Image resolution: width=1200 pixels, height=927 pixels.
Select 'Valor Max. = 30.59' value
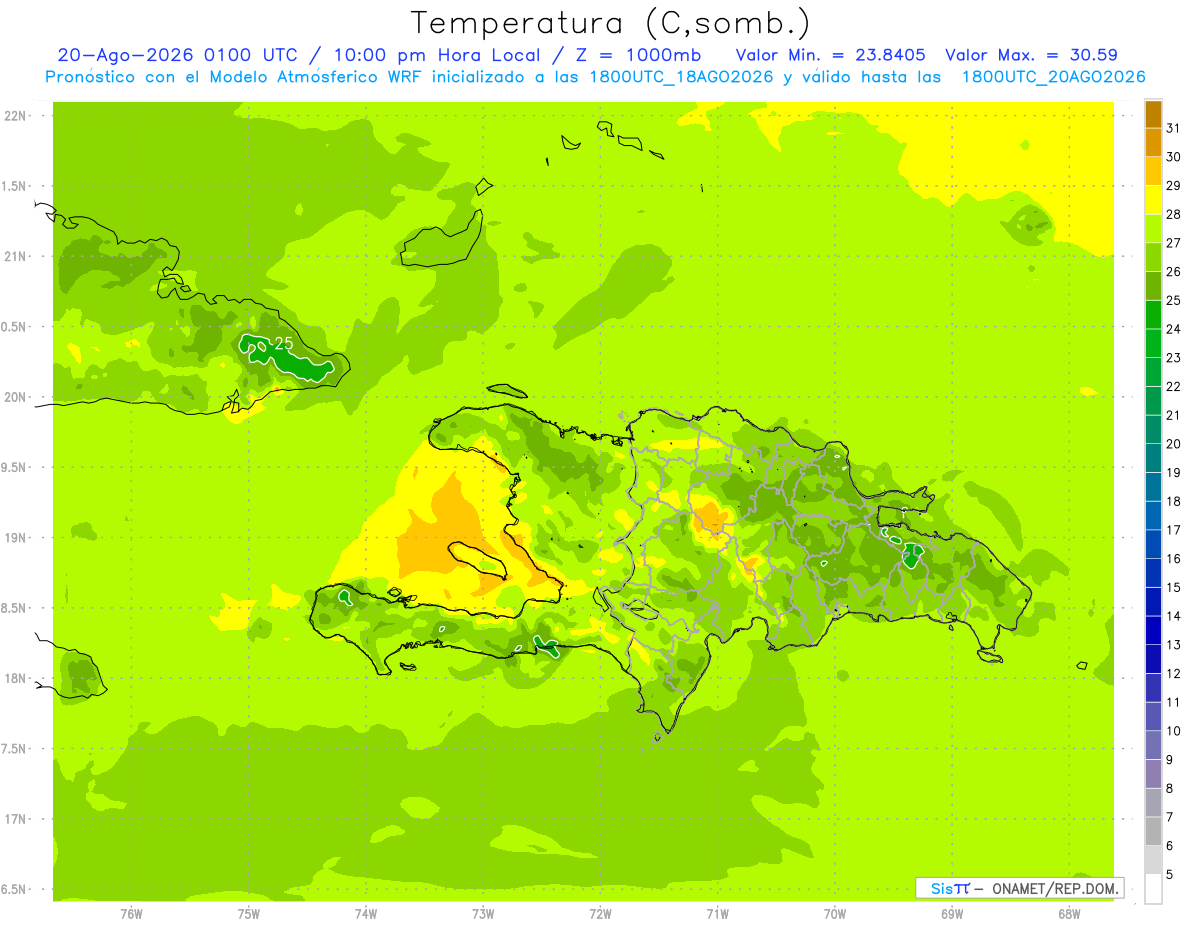tap(1032, 55)
